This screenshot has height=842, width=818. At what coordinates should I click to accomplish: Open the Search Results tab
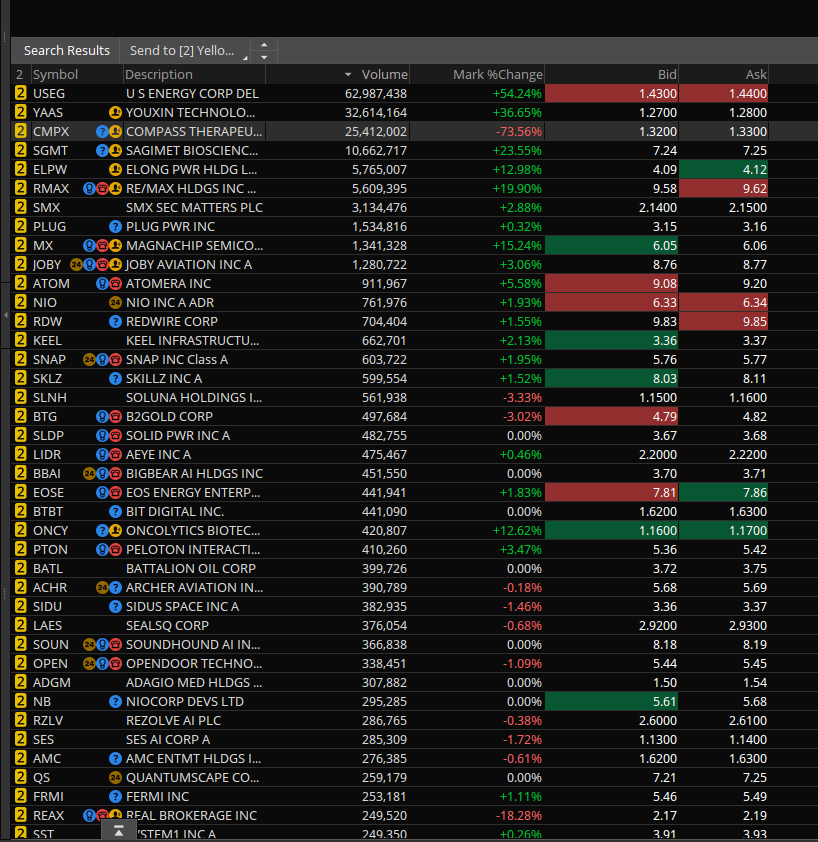point(66,50)
